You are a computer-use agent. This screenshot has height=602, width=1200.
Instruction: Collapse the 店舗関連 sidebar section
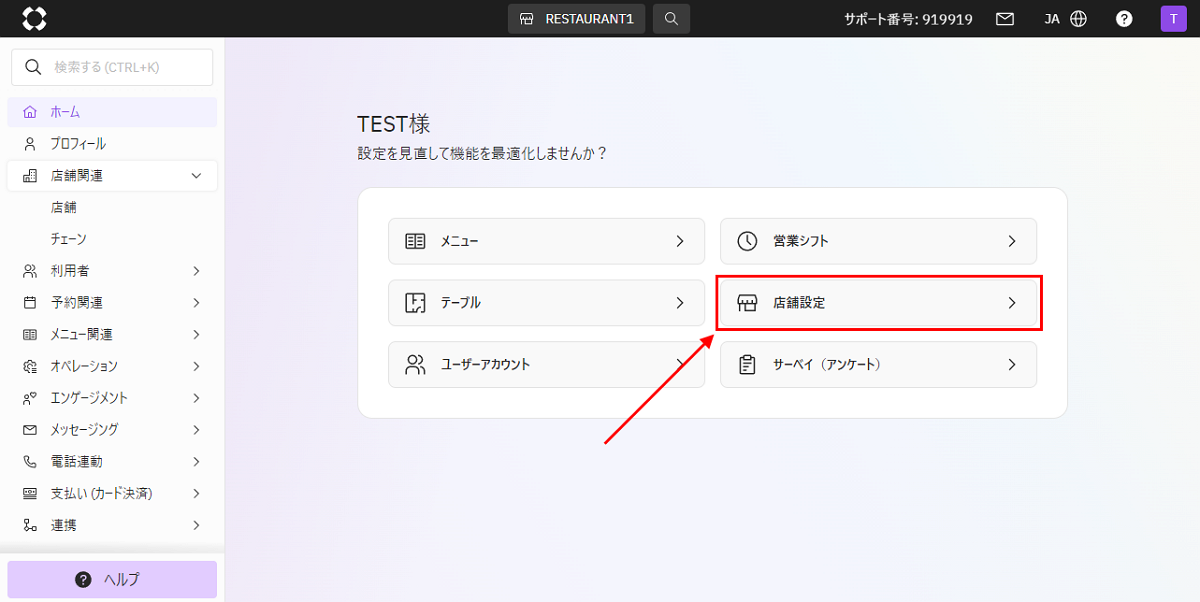(196, 176)
